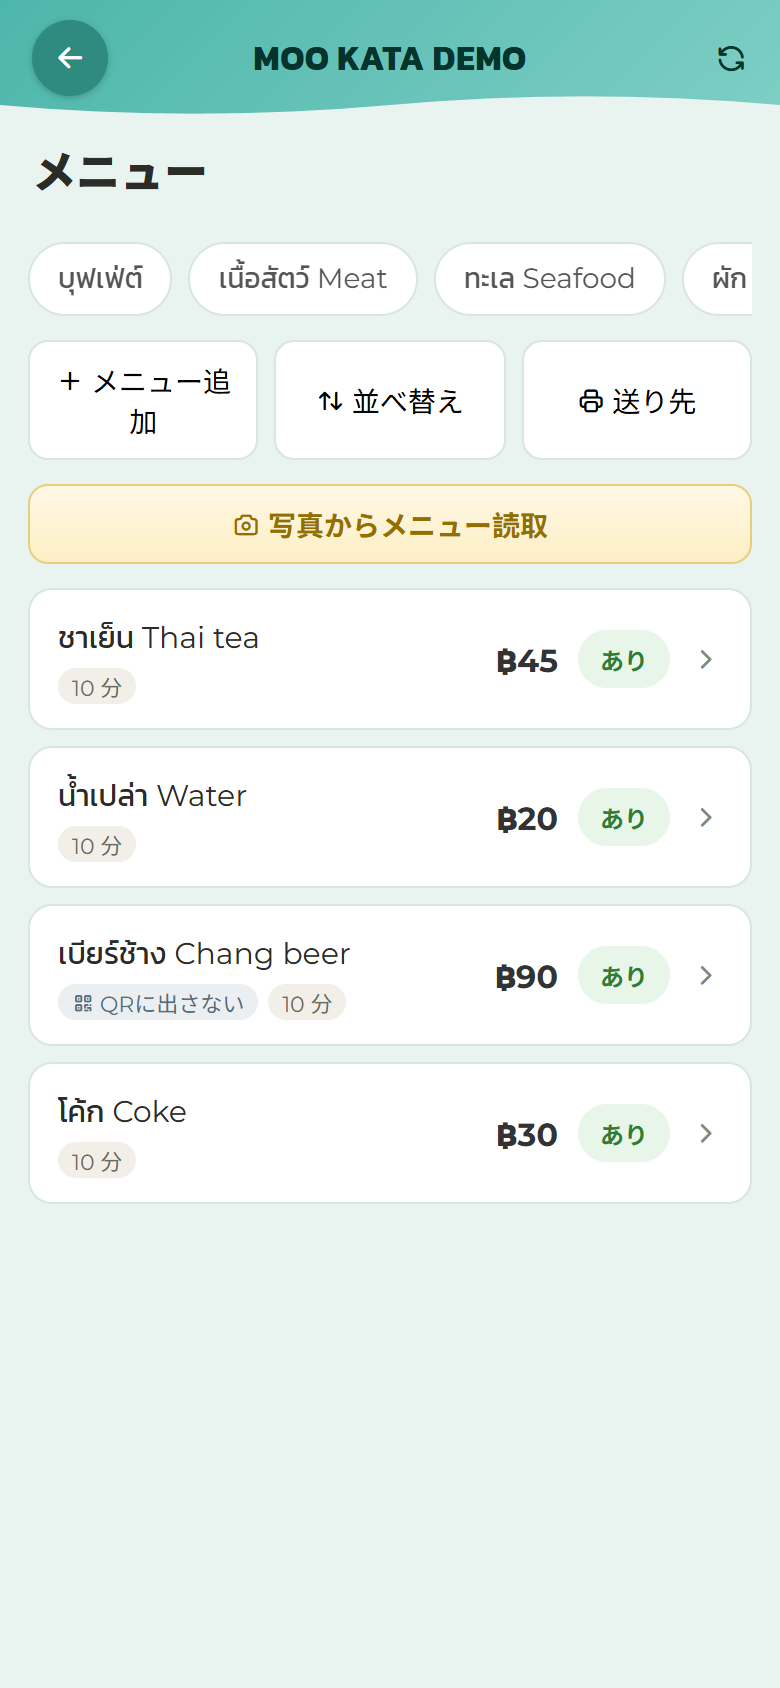
Task: Expand Thai tea item with chevron
Action: click(x=706, y=659)
